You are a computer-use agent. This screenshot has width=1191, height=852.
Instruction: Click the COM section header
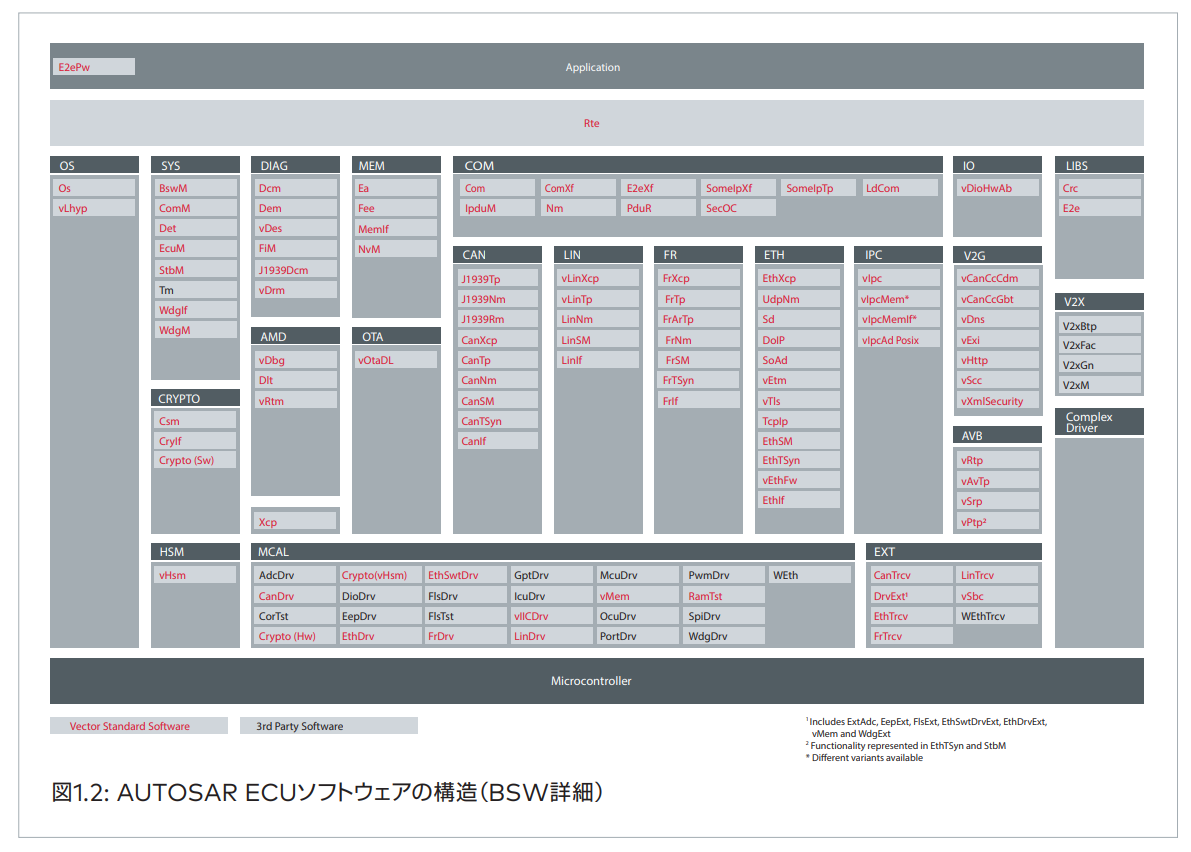[697, 166]
